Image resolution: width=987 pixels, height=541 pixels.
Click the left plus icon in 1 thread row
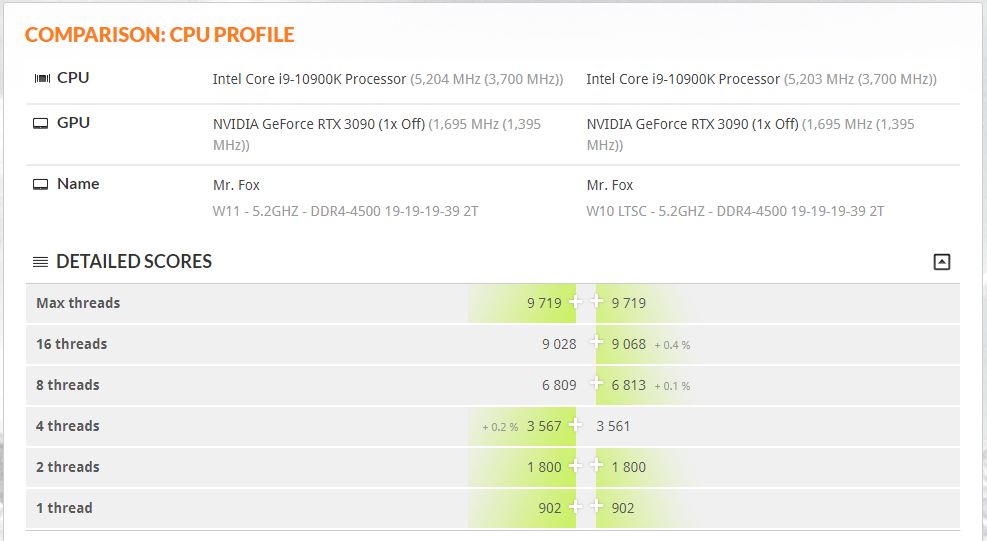(x=575, y=508)
